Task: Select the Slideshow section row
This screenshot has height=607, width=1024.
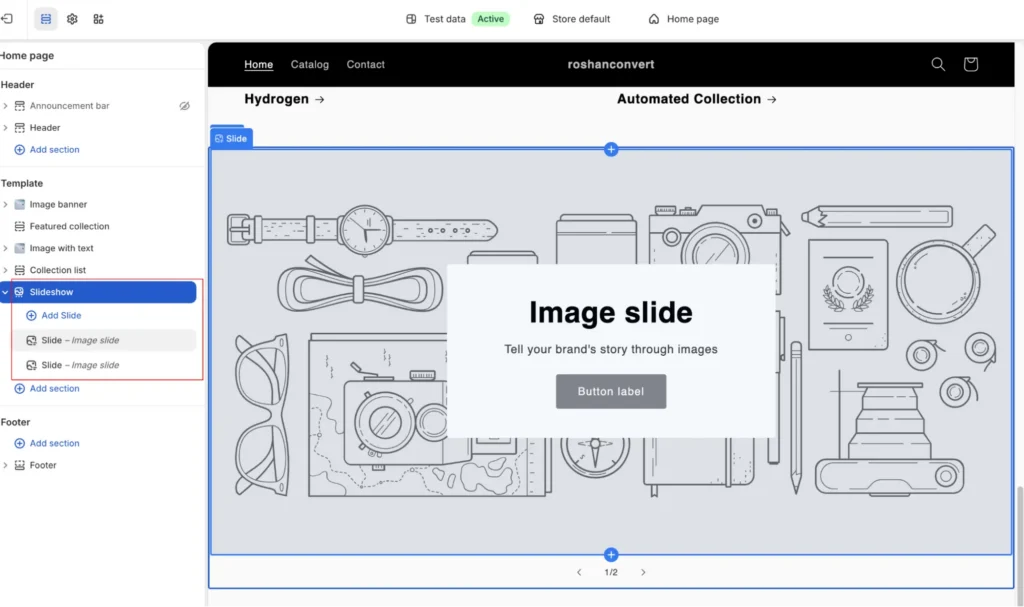Action: (98, 292)
